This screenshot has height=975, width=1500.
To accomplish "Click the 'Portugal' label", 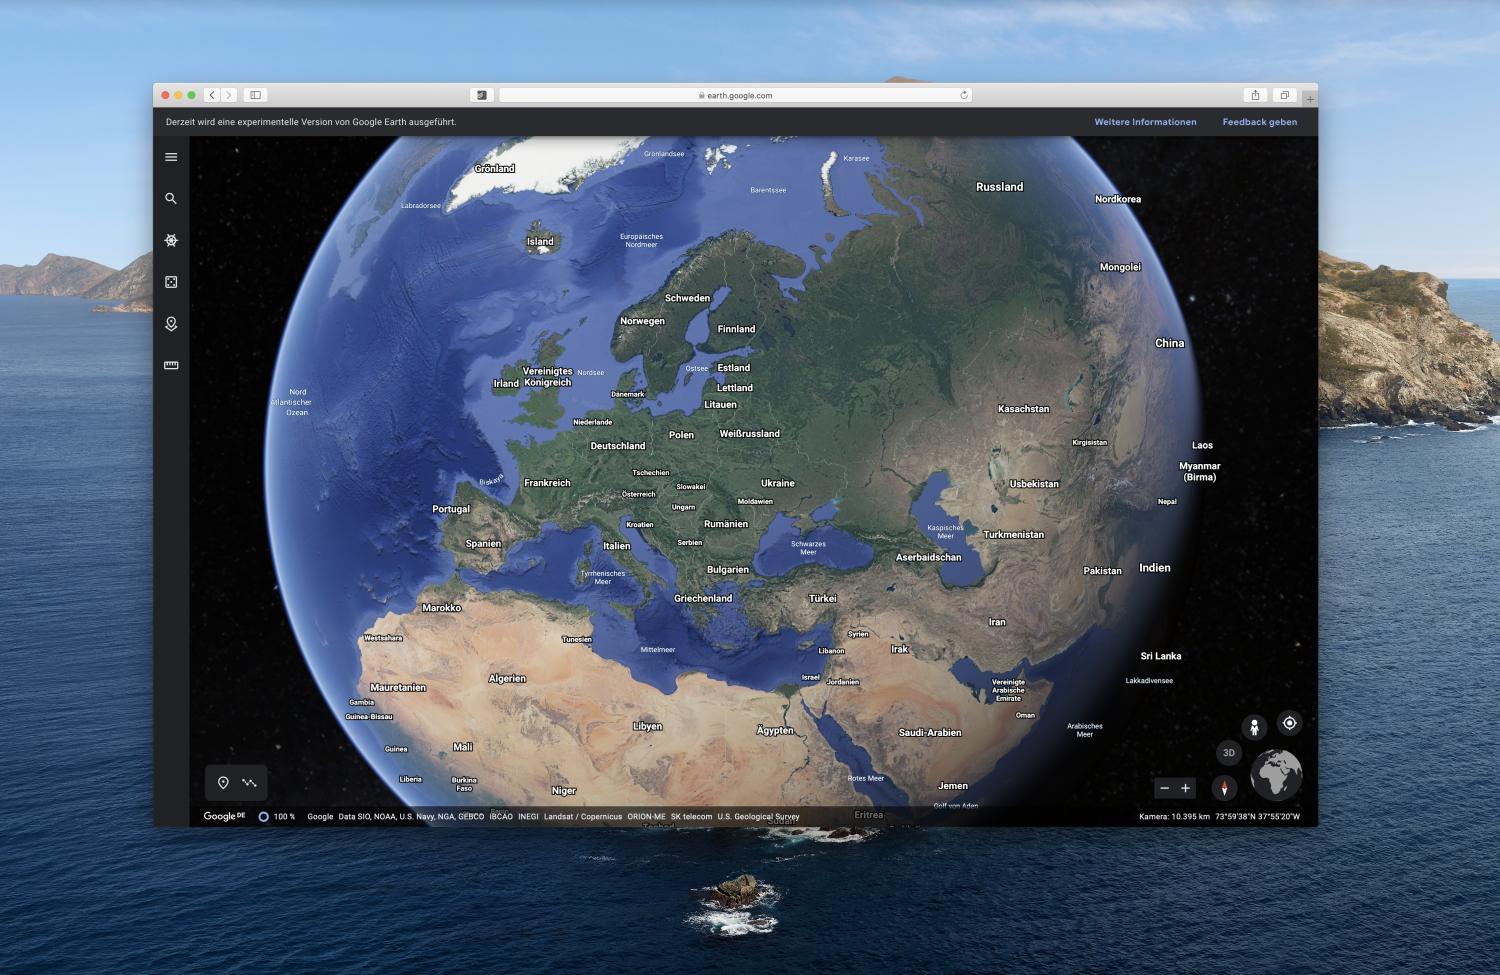I will click(451, 509).
